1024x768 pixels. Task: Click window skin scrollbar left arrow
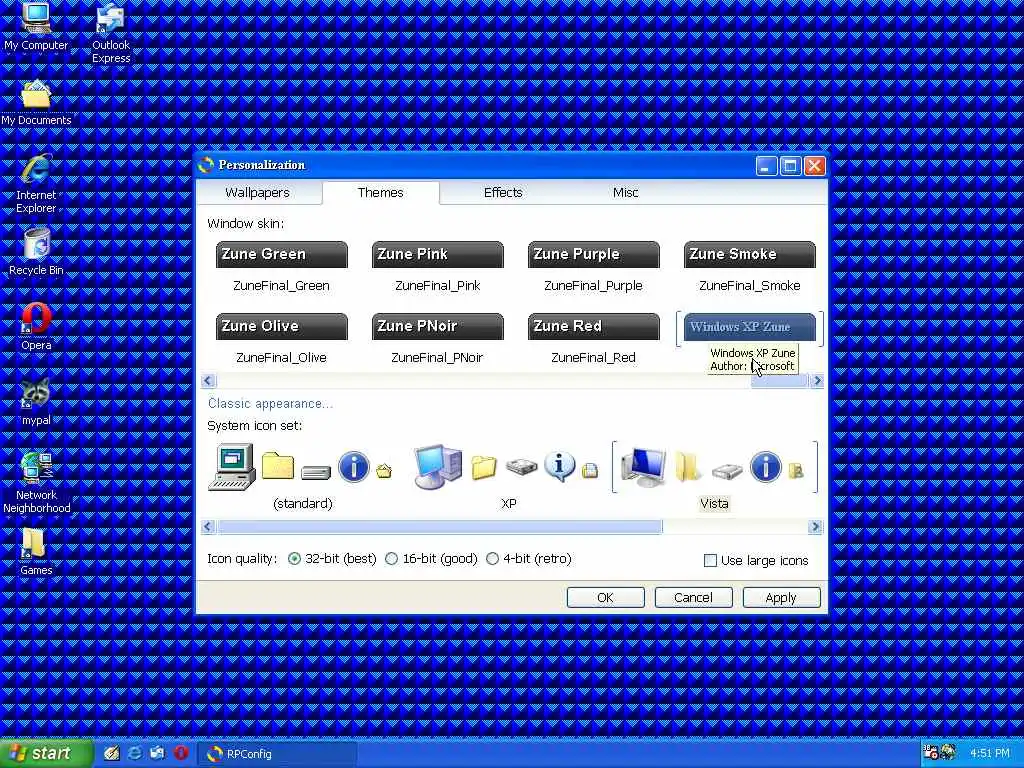click(208, 381)
